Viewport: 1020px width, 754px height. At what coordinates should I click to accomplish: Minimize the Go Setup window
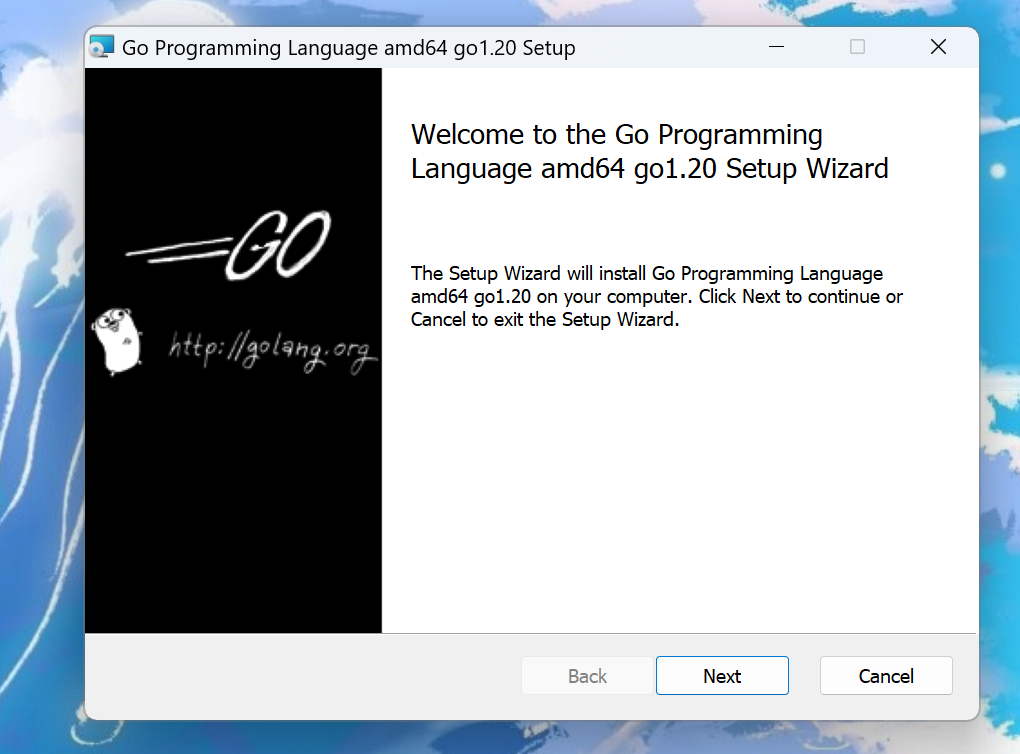tap(776, 47)
